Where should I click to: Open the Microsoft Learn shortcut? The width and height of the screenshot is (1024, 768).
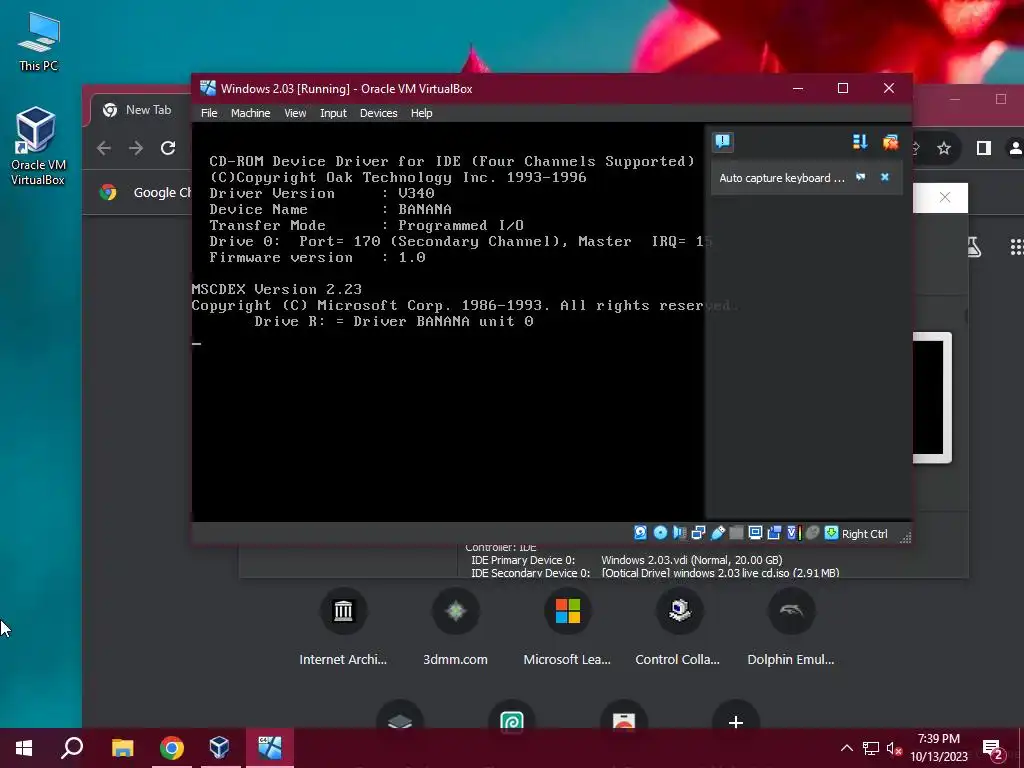point(567,627)
